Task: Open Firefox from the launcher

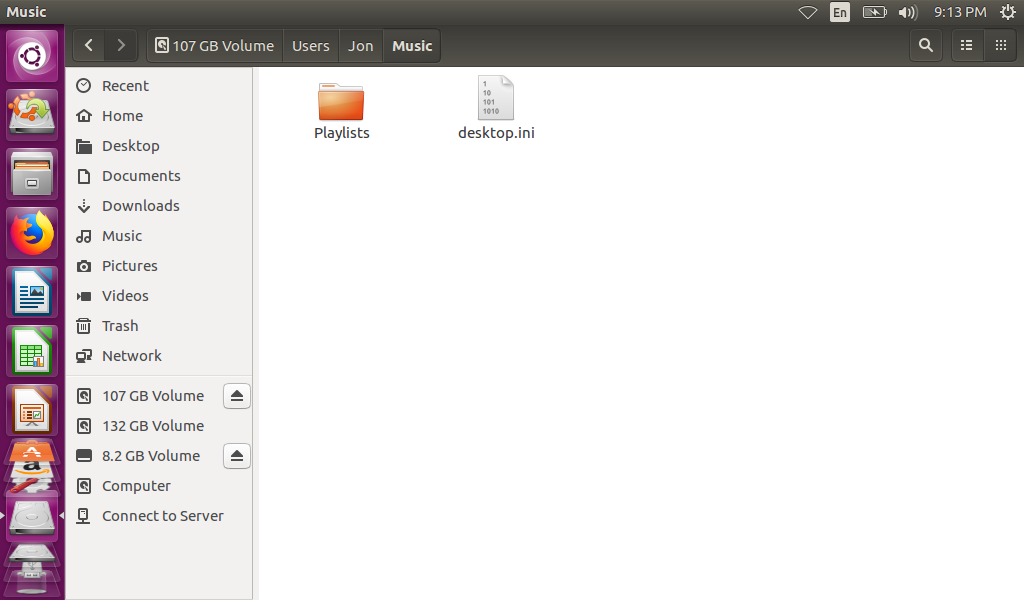Action: click(32, 234)
